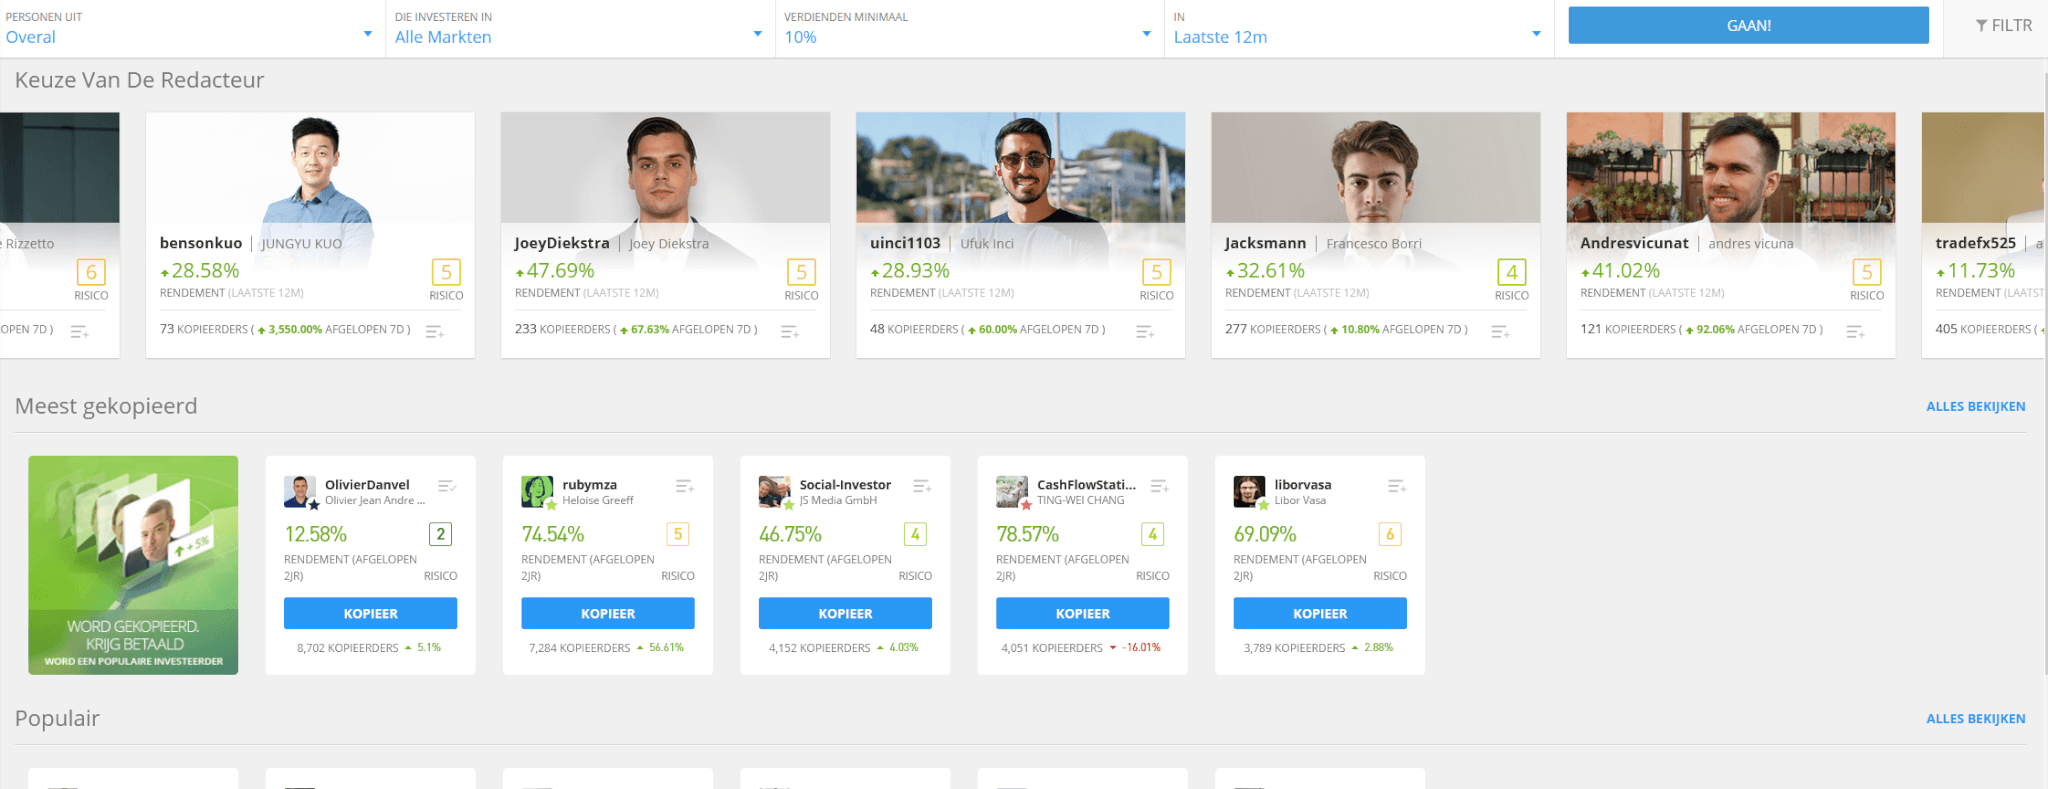Copy liborvasa with KOPIEER button
This screenshot has width=2048, height=789.
(1320, 613)
